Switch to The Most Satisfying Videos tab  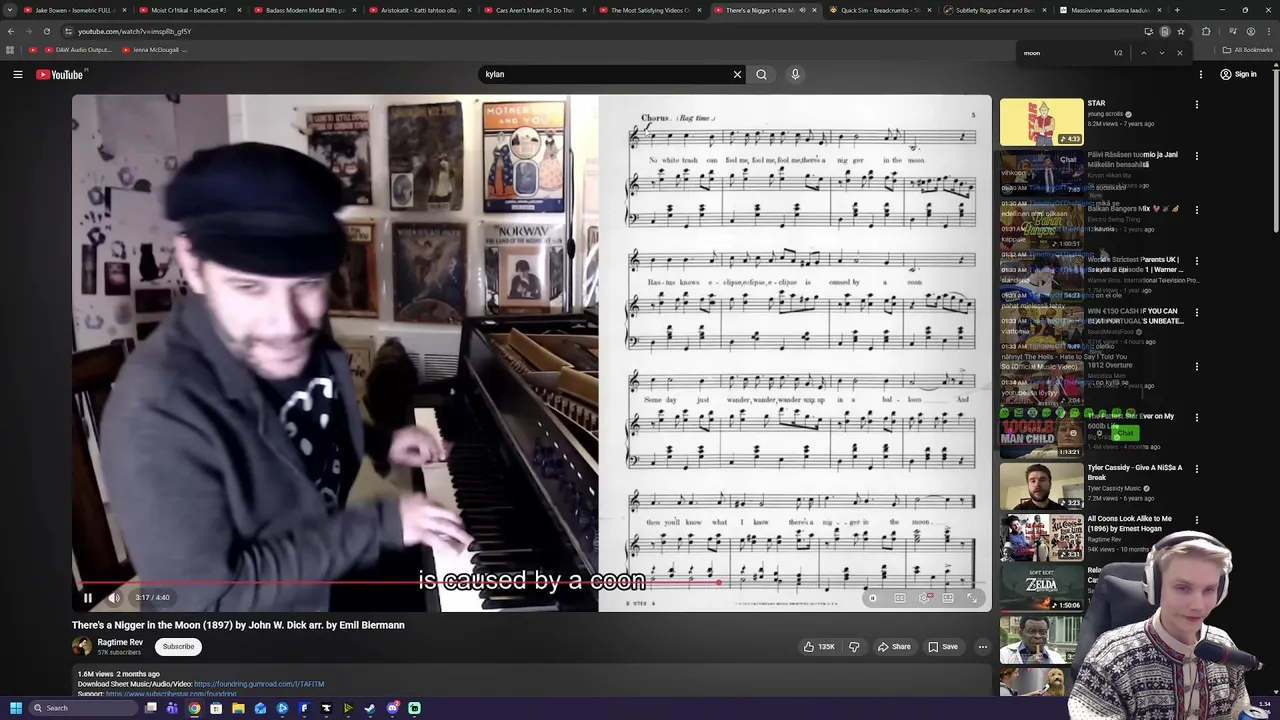pyautogui.click(x=649, y=10)
